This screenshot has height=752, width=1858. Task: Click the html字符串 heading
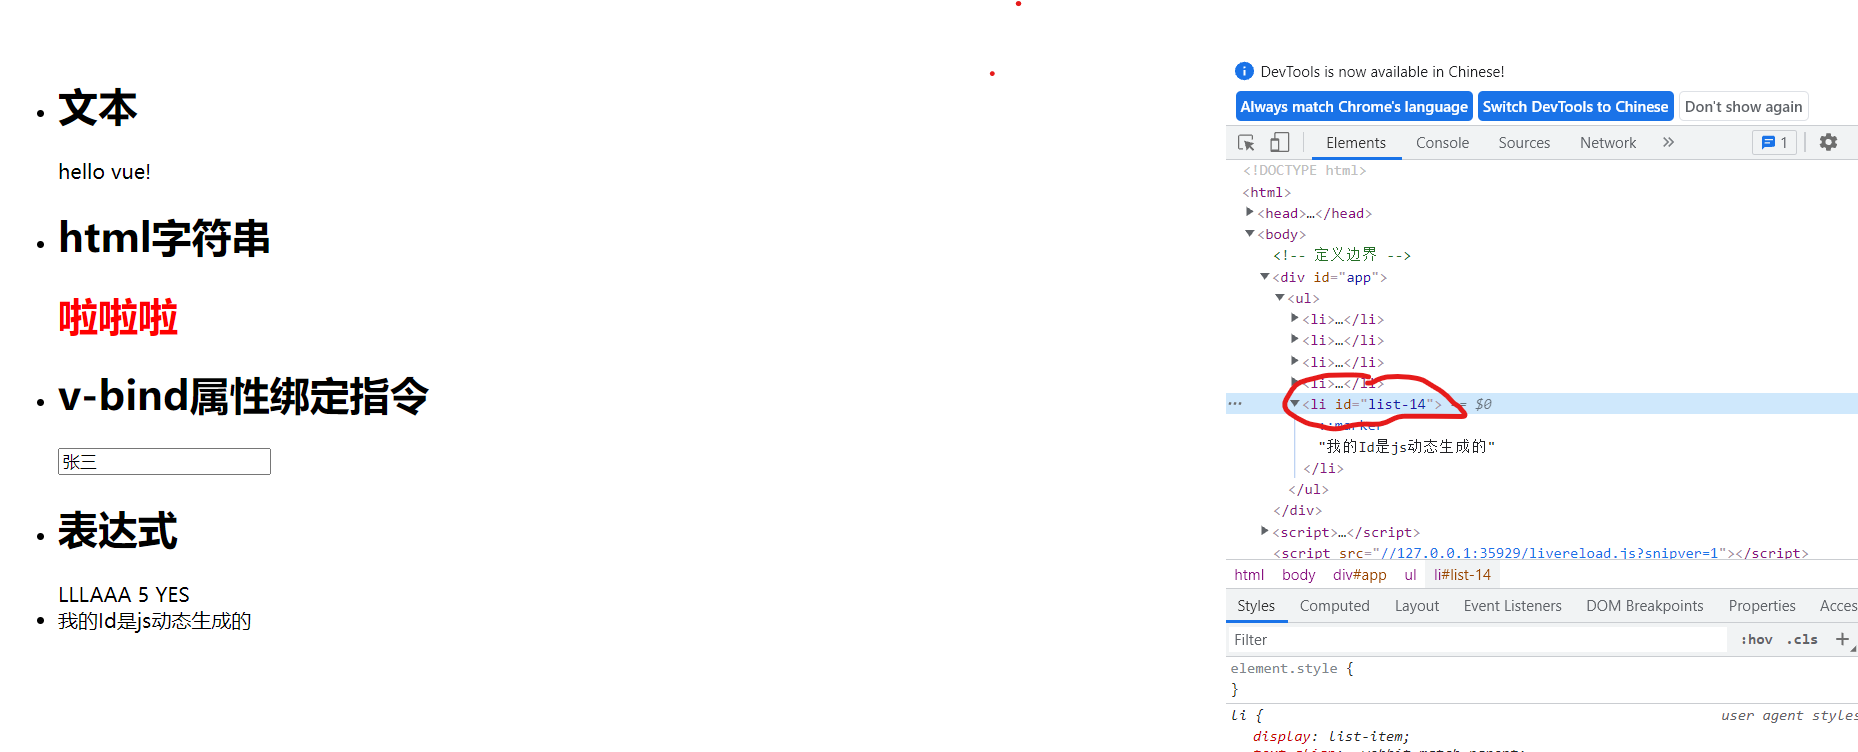point(164,238)
